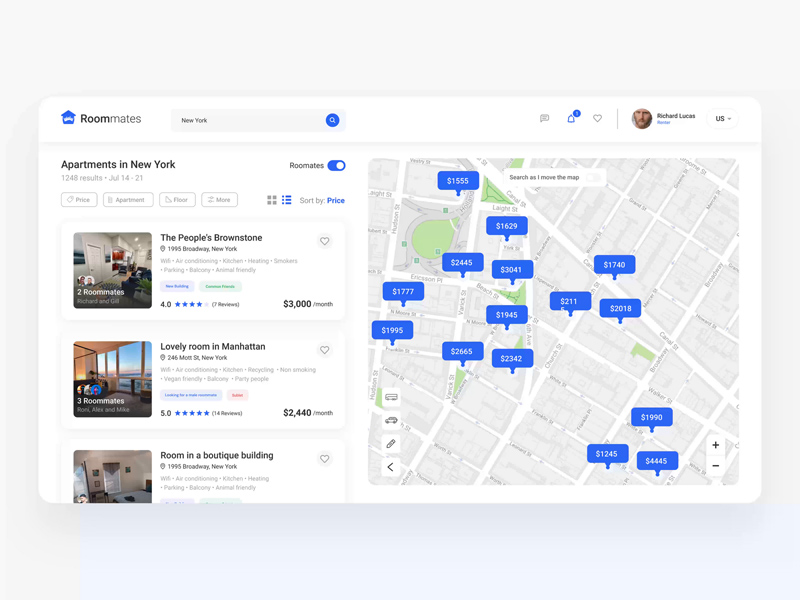This screenshot has width=800, height=600.
Task: Select the car travel icon on the map
Action: pos(390,422)
